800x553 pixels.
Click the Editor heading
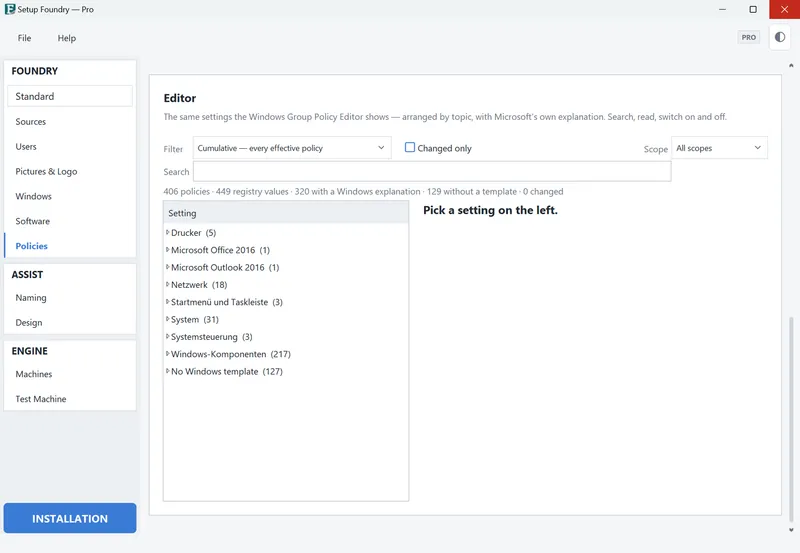coord(180,98)
